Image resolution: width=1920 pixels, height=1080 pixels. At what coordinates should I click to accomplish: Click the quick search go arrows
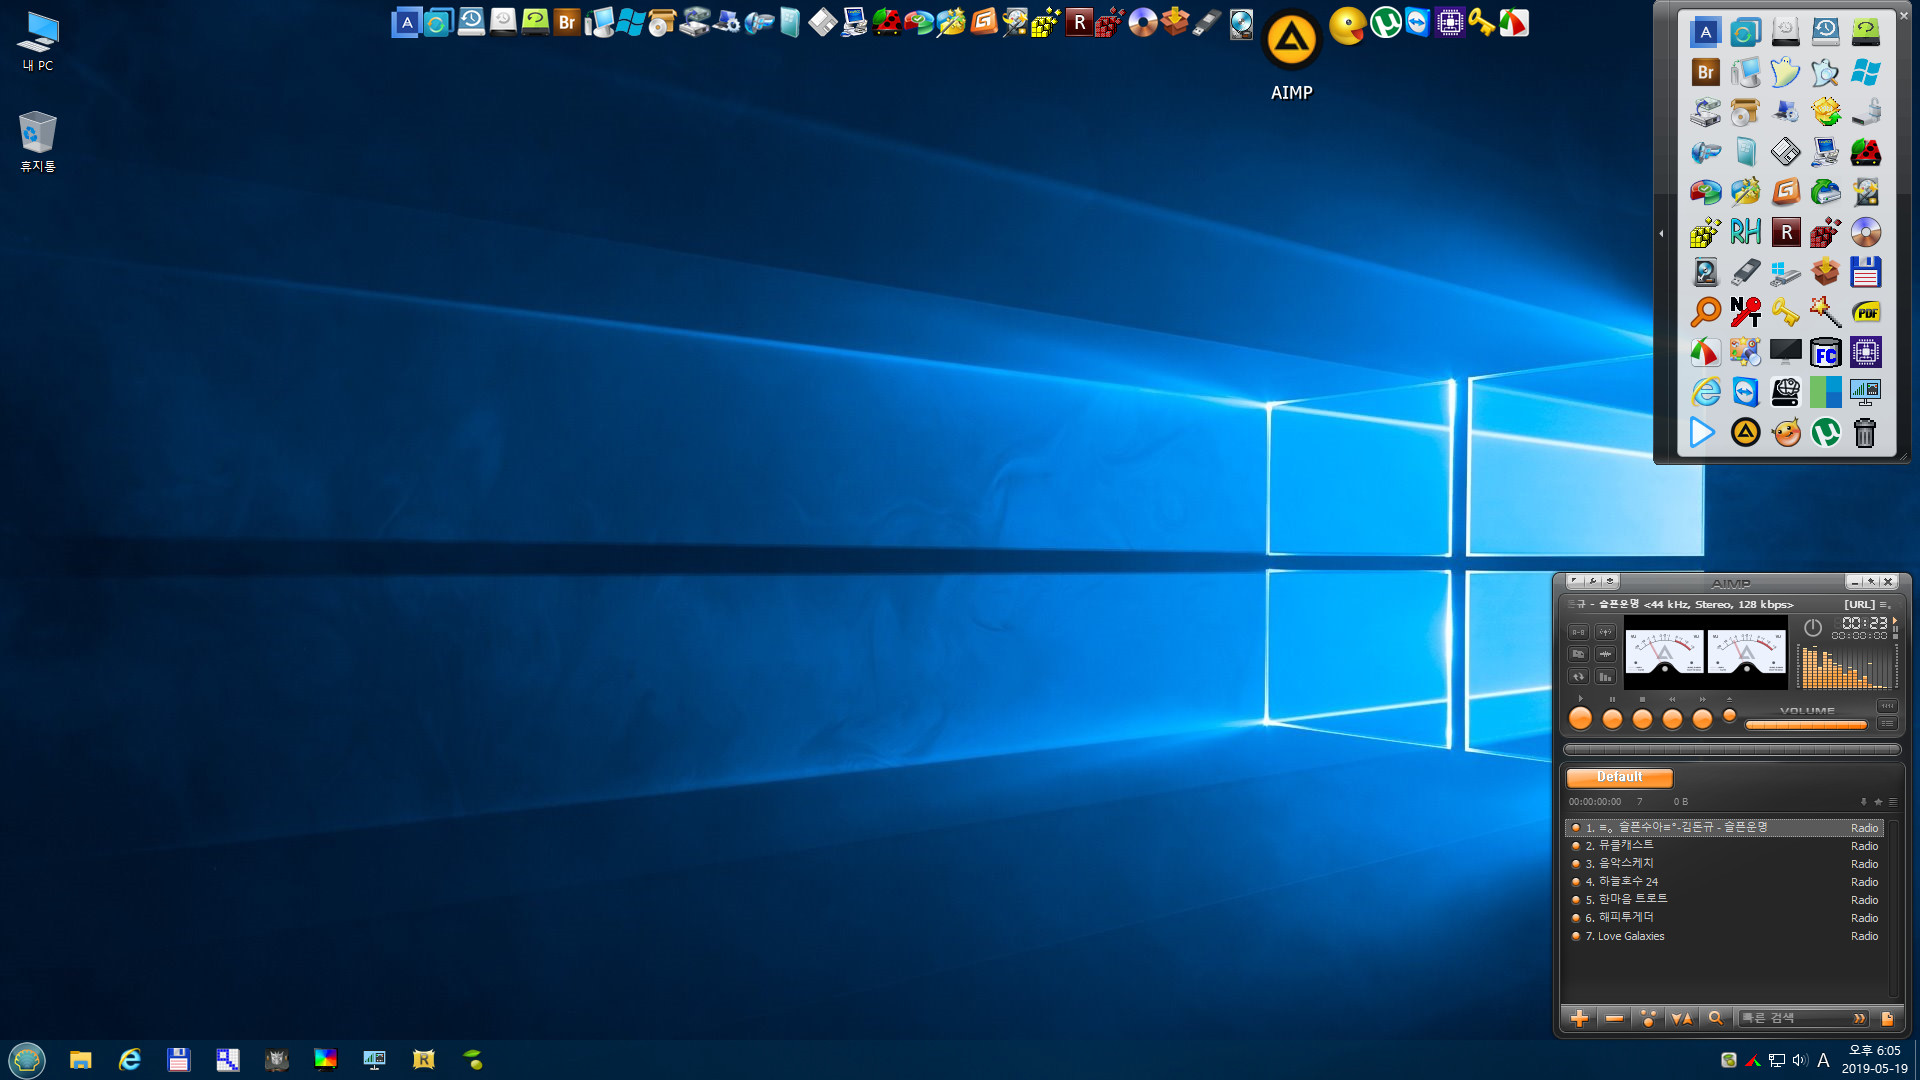pyautogui.click(x=1859, y=1018)
